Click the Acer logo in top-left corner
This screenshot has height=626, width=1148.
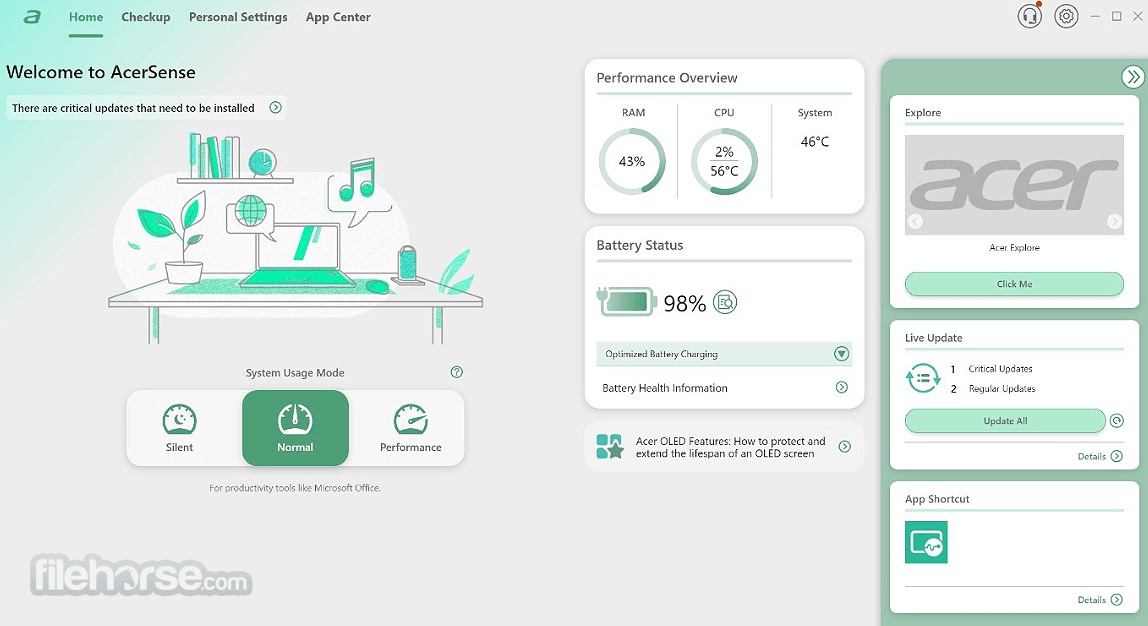click(31, 17)
